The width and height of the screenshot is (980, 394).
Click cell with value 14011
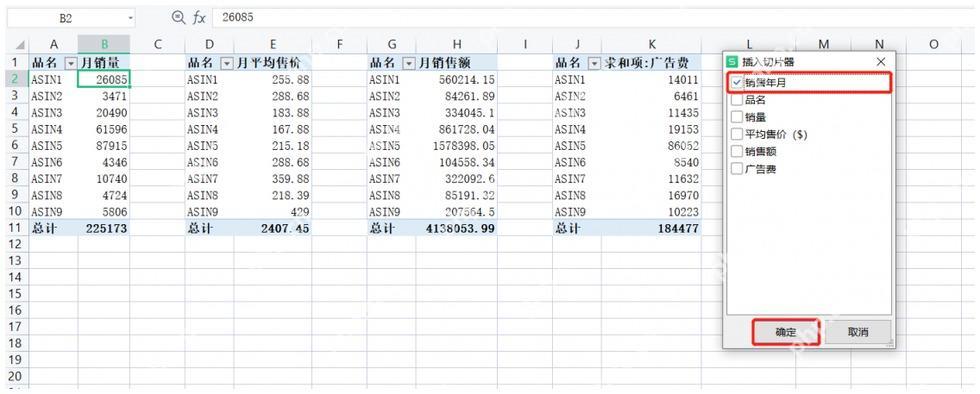point(652,79)
